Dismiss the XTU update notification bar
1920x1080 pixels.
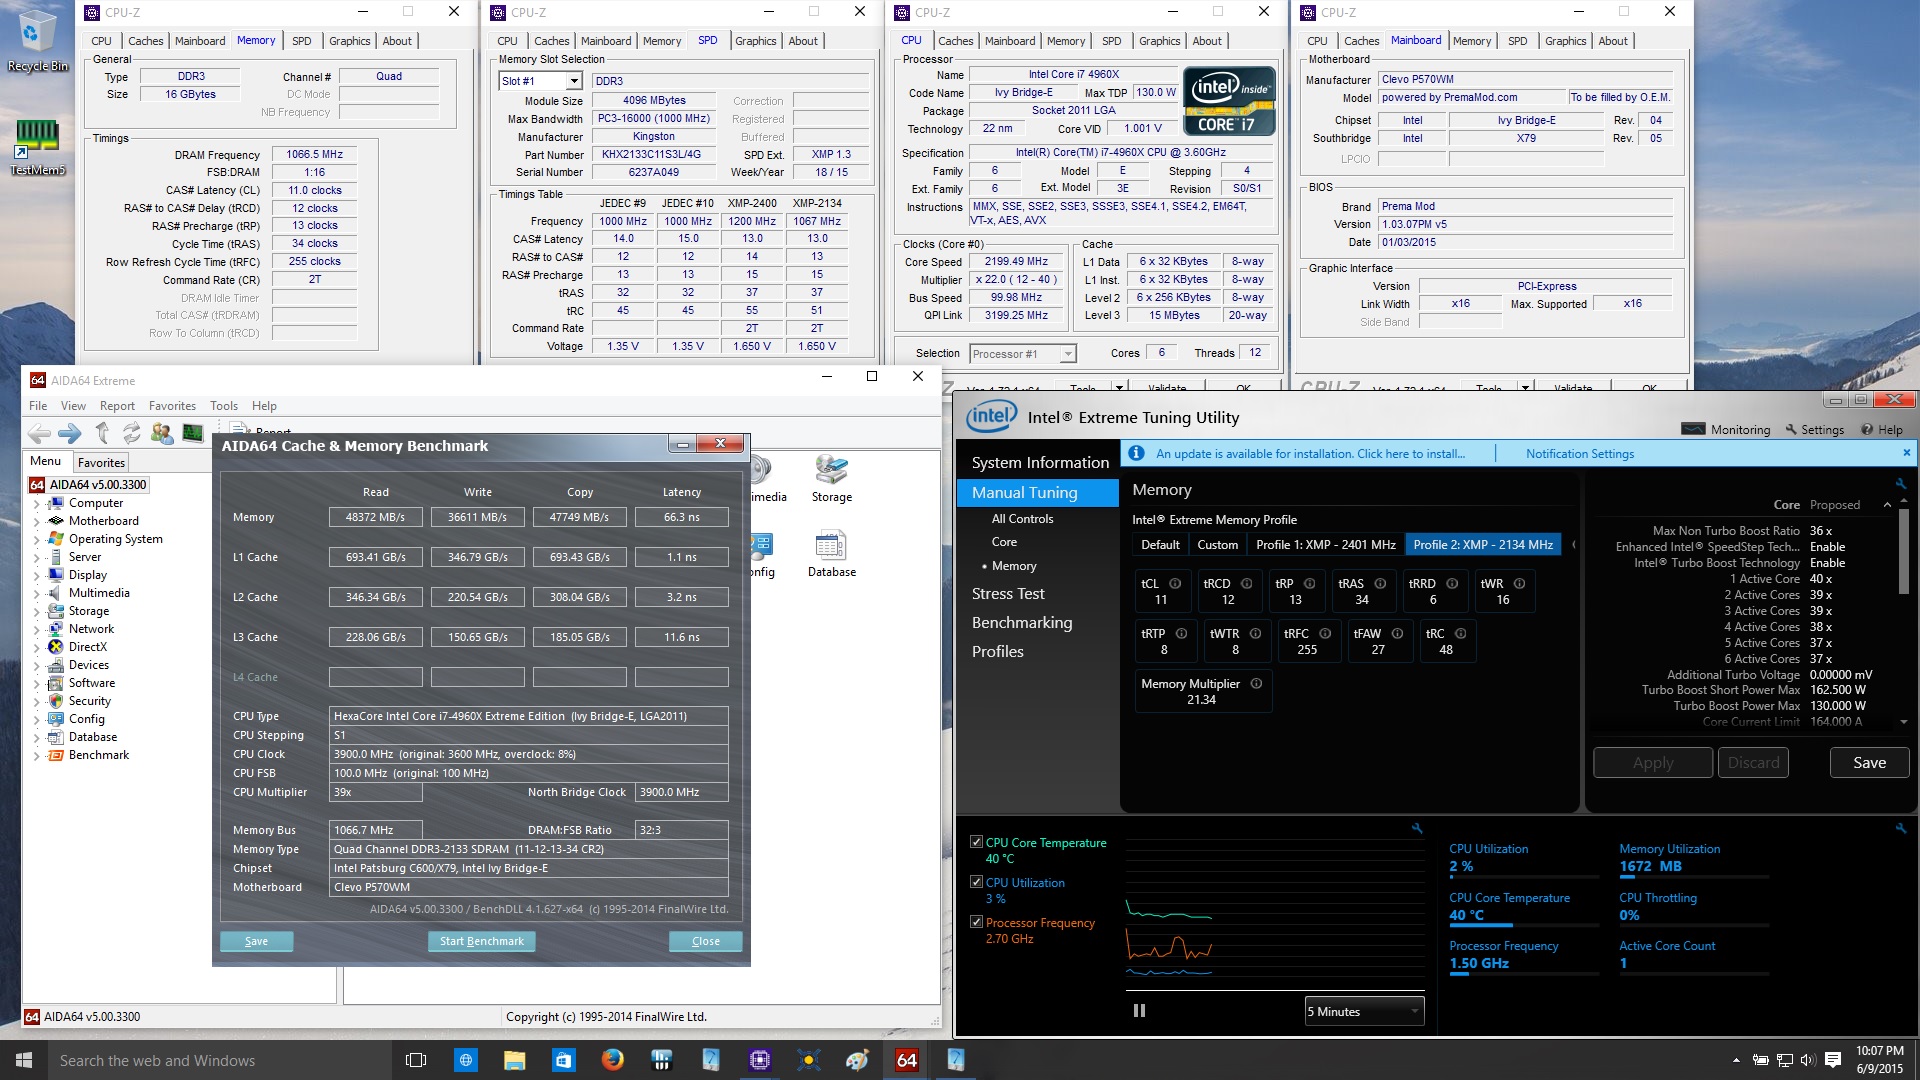1906,453
